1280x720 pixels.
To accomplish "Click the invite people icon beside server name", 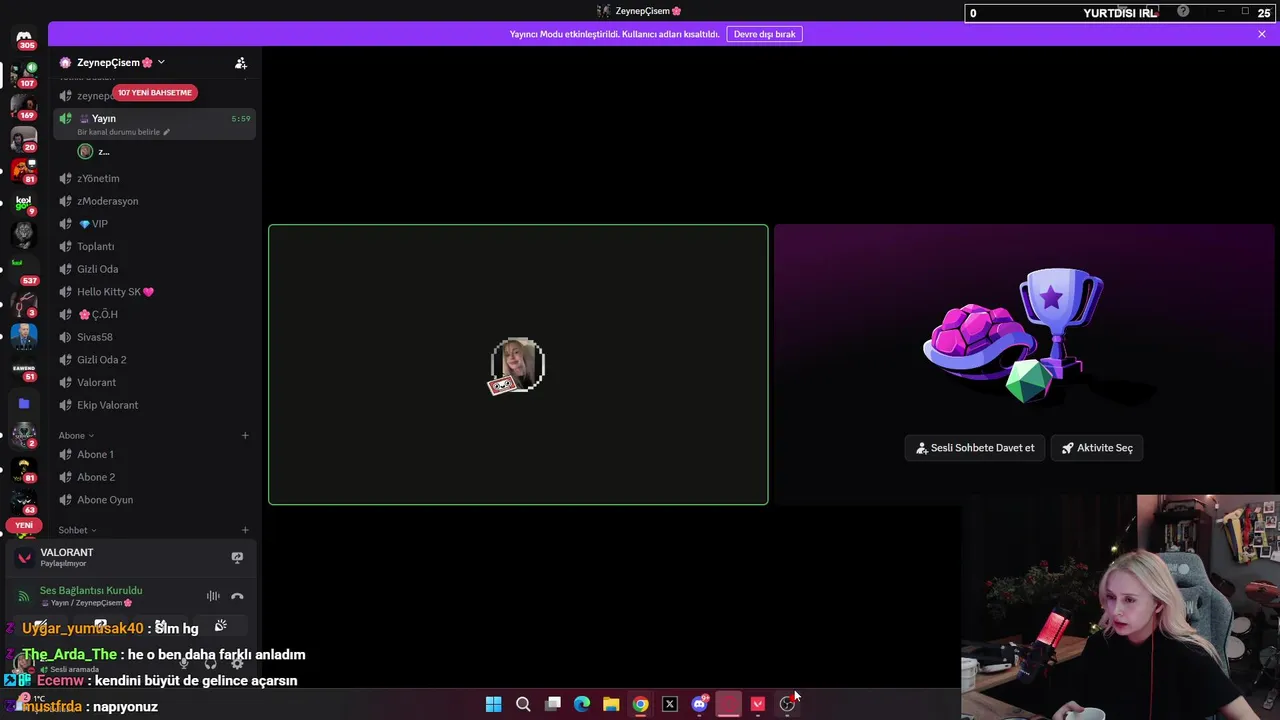I will tap(241, 62).
